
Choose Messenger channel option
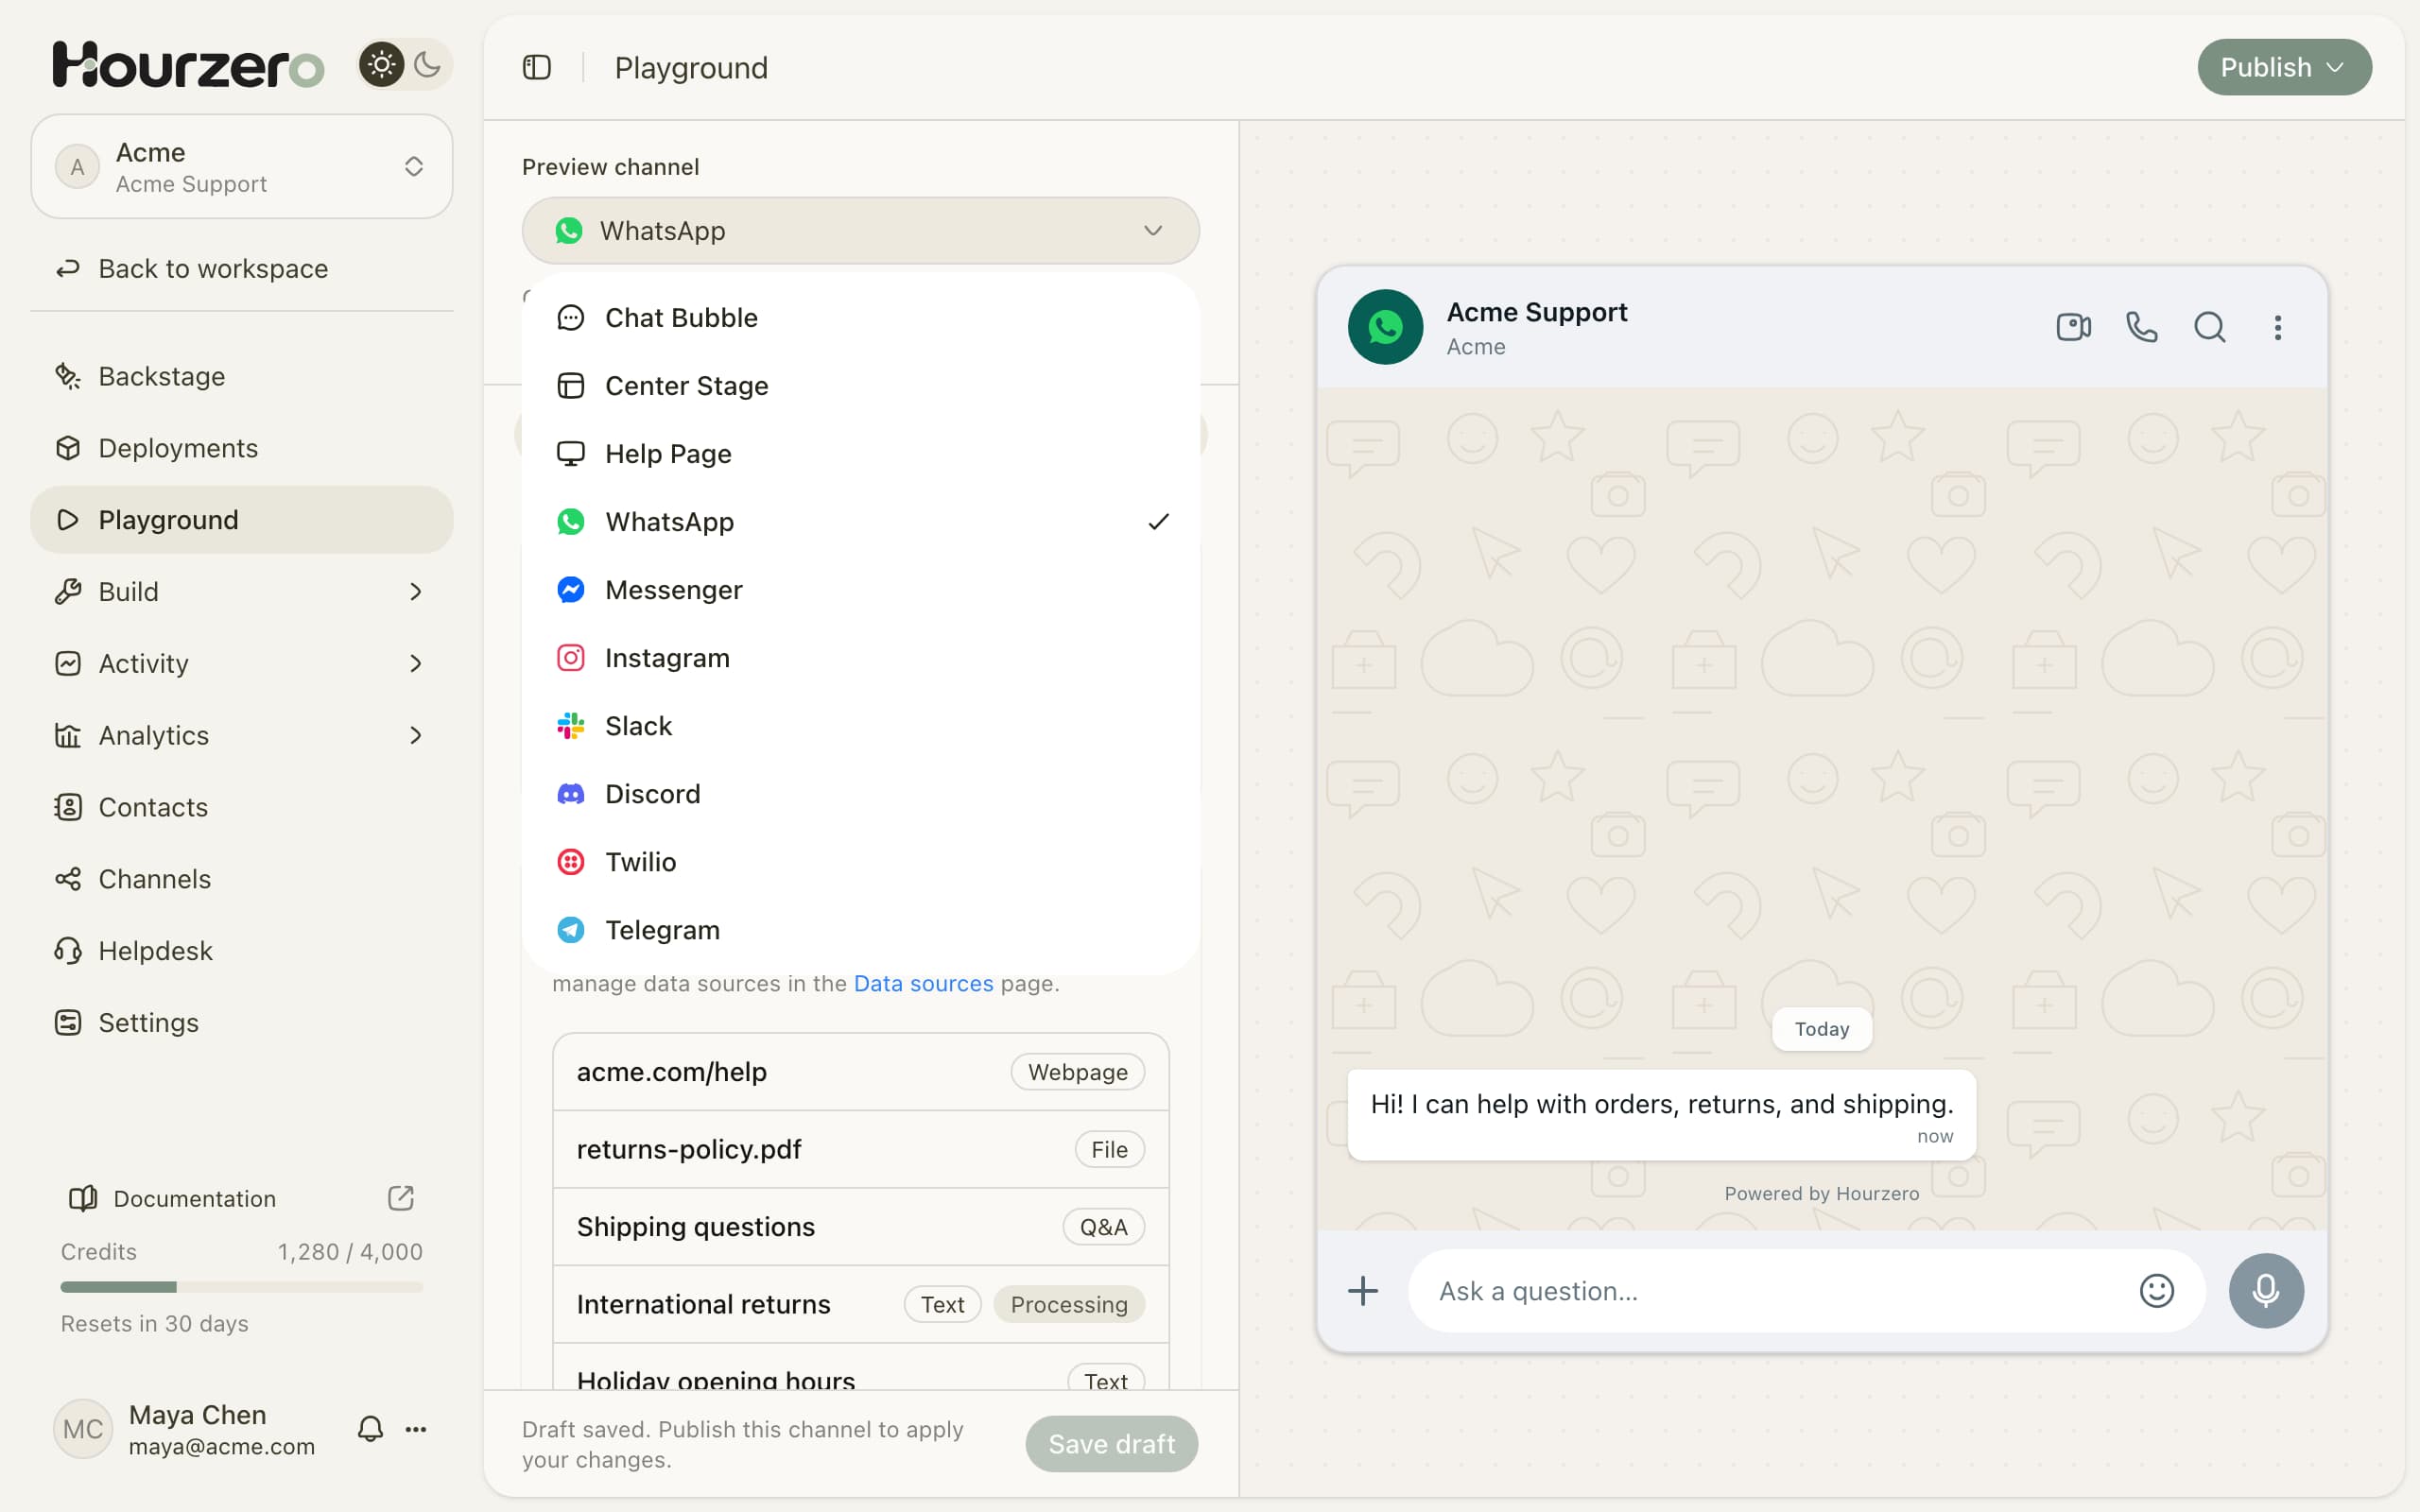click(x=860, y=590)
